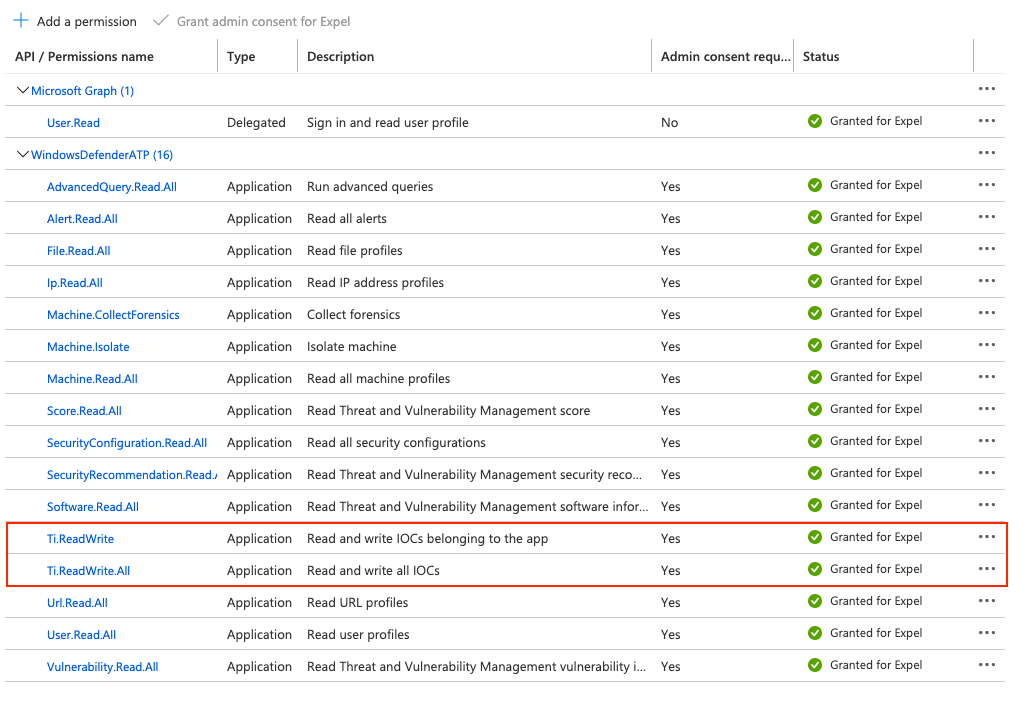Click green granted check icon for User.Read

(x=815, y=121)
